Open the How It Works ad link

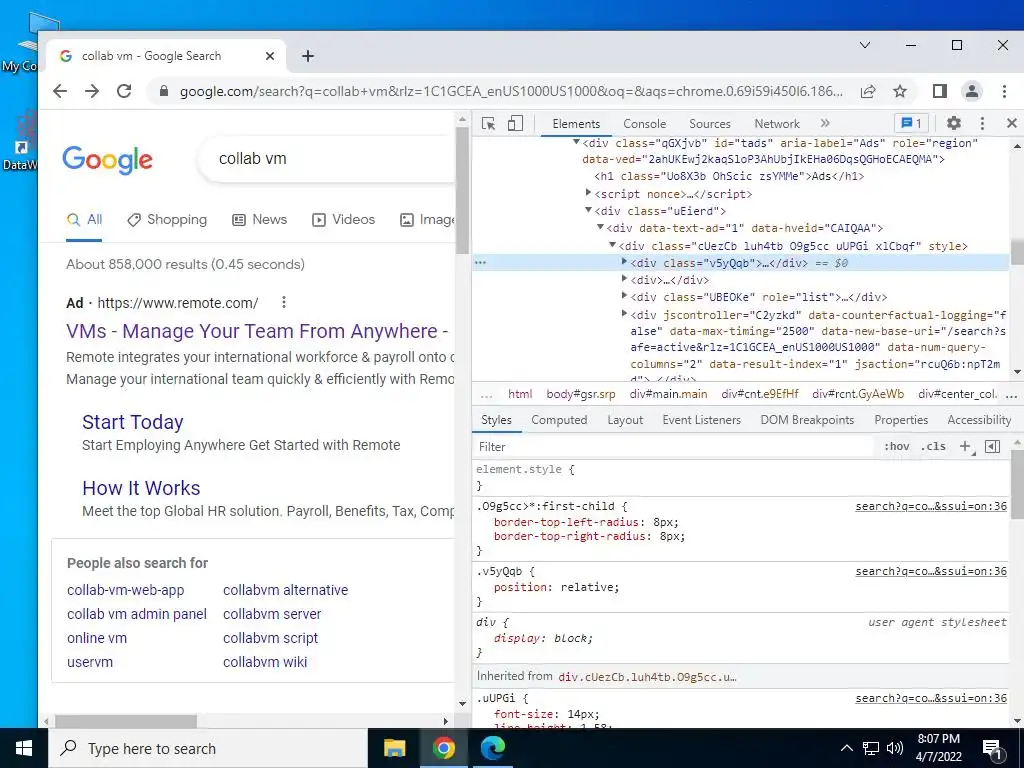pyautogui.click(x=141, y=488)
